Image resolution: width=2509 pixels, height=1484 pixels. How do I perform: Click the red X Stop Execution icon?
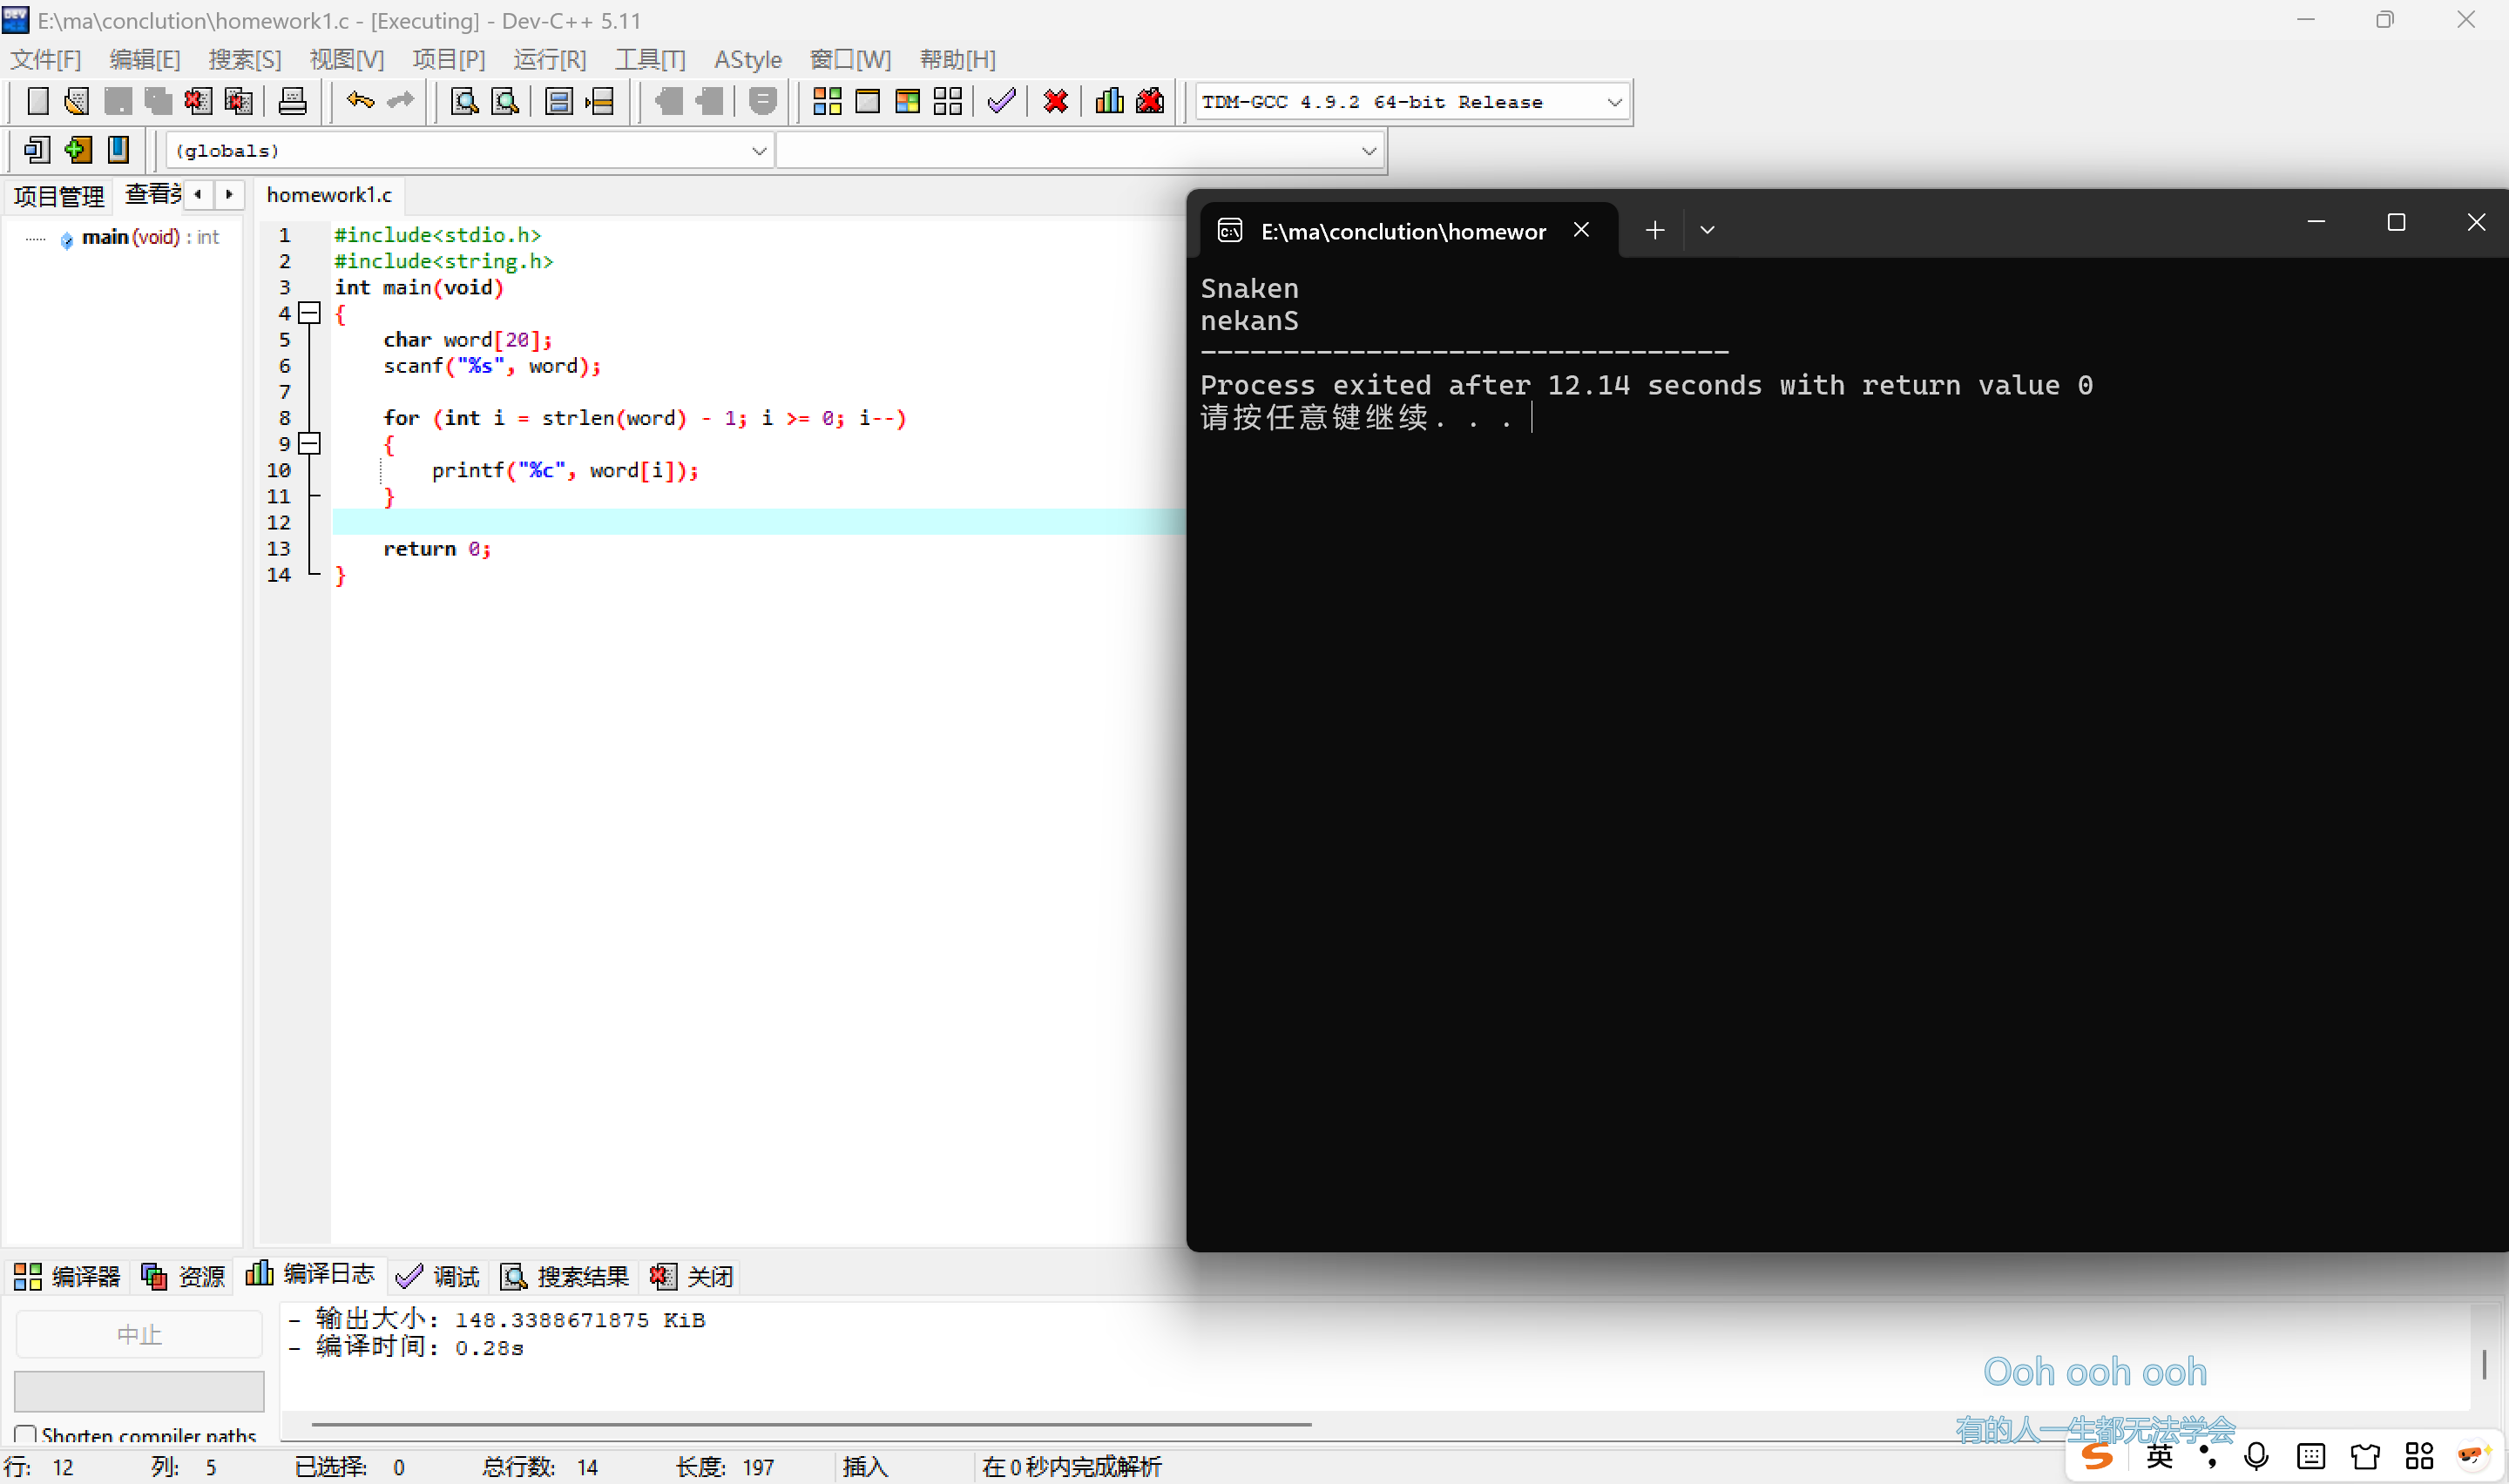pyautogui.click(x=1055, y=101)
